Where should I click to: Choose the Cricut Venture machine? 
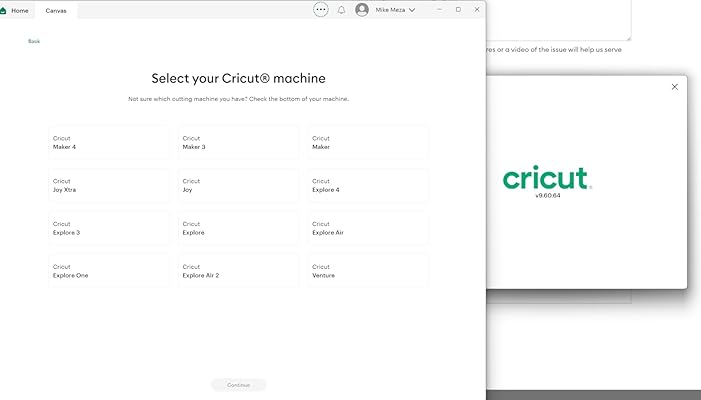368,271
